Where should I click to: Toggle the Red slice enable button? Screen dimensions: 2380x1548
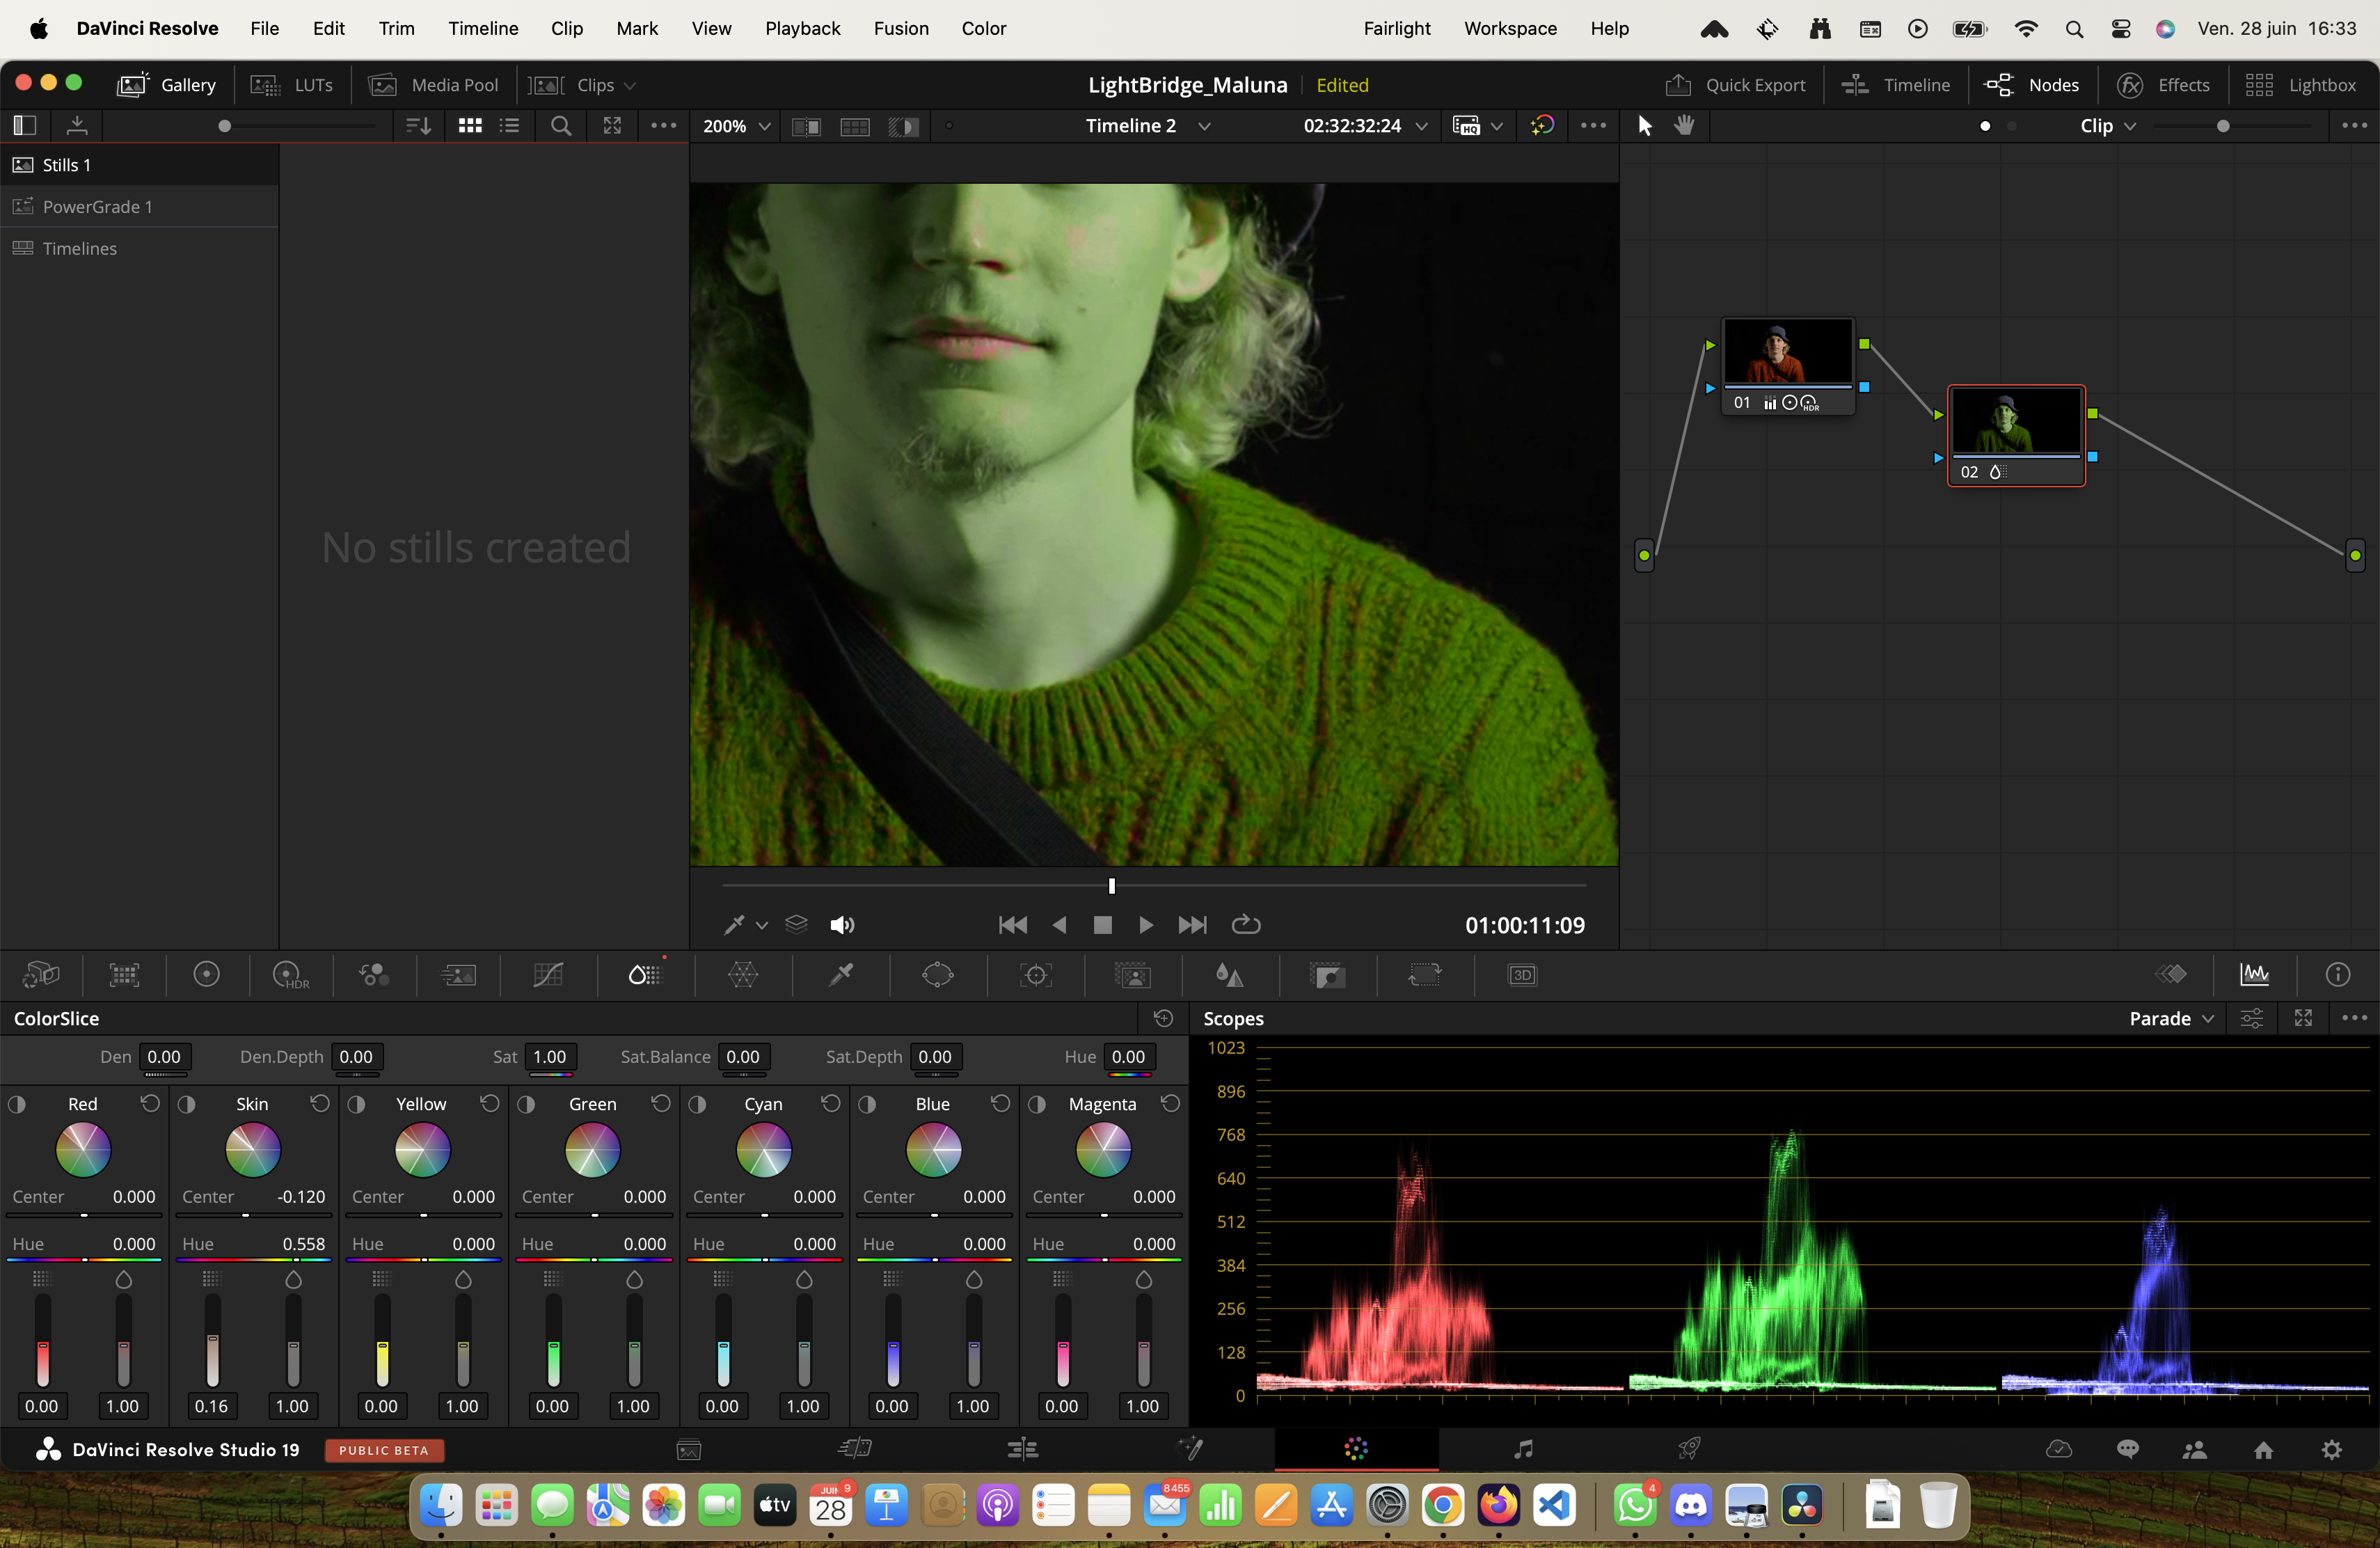(x=17, y=1104)
